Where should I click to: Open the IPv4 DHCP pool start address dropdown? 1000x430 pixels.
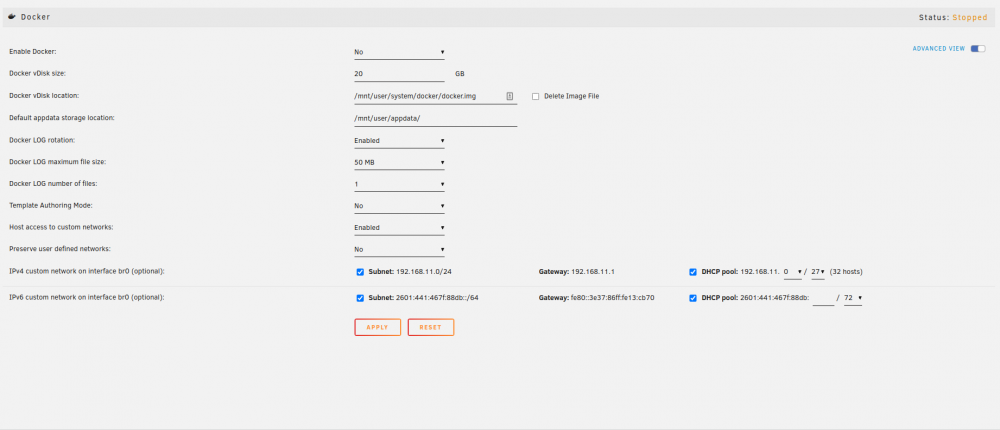tap(793, 272)
